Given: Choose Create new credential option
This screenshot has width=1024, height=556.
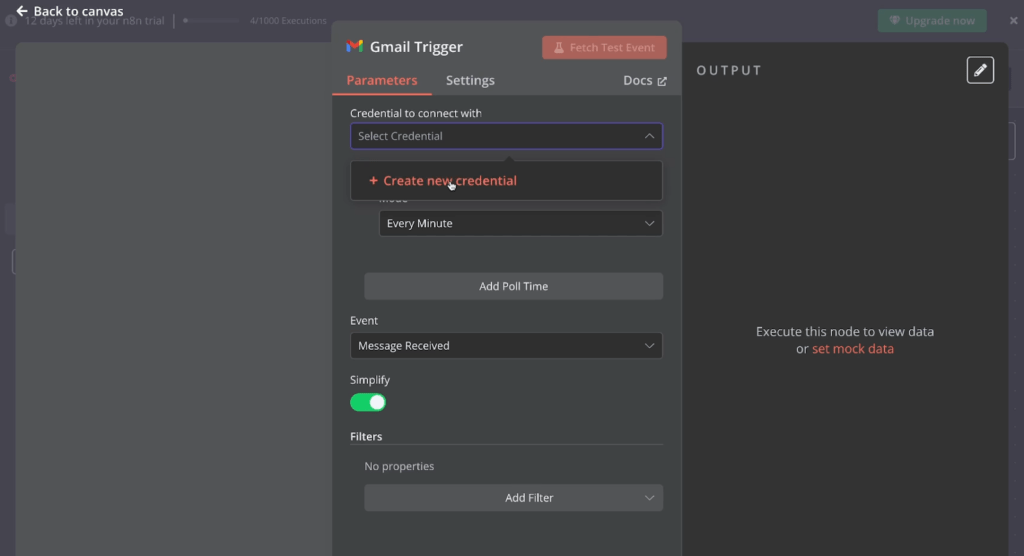Looking at the screenshot, I should [450, 181].
